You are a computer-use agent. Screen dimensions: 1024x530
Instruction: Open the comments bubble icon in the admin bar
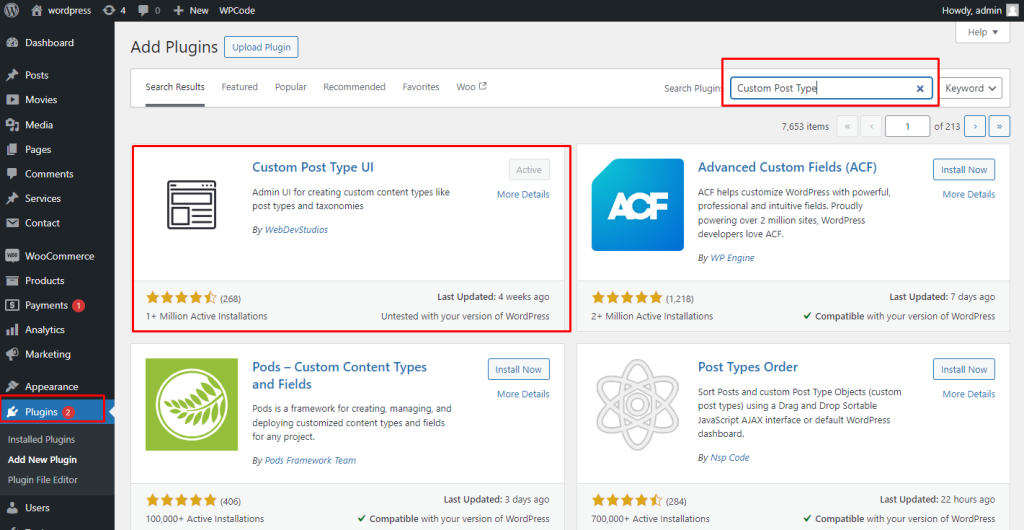pyautogui.click(x=143, y=10)
